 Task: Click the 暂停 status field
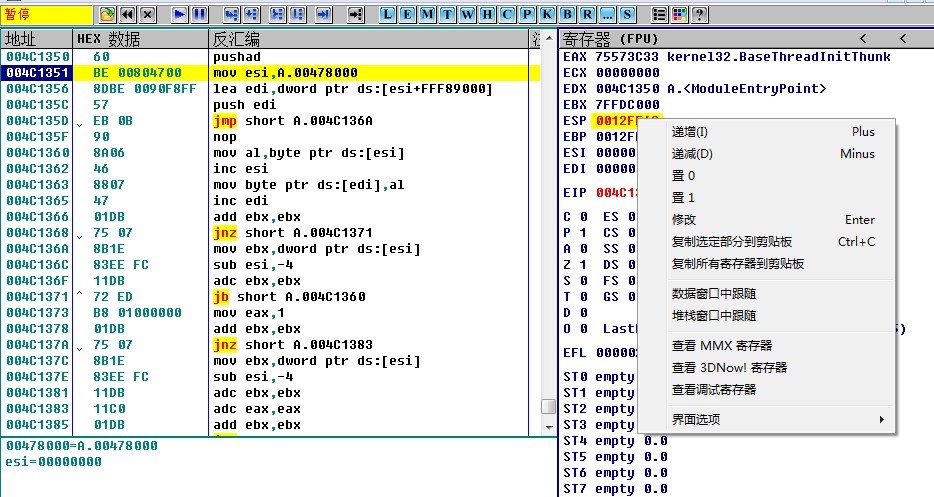pos(46,14)
